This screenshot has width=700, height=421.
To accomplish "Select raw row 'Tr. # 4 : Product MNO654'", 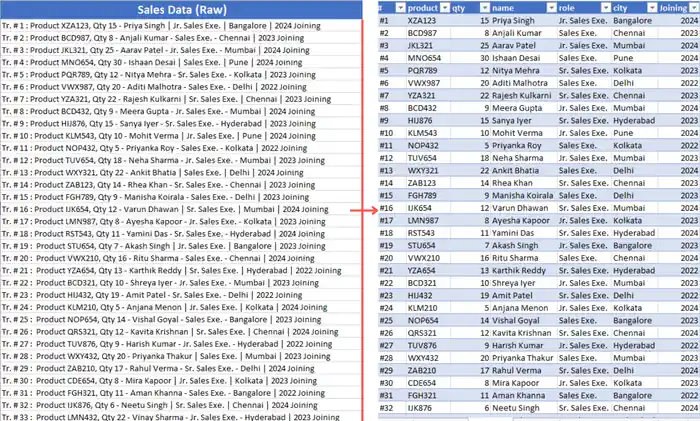I will (x=181, y=63).
